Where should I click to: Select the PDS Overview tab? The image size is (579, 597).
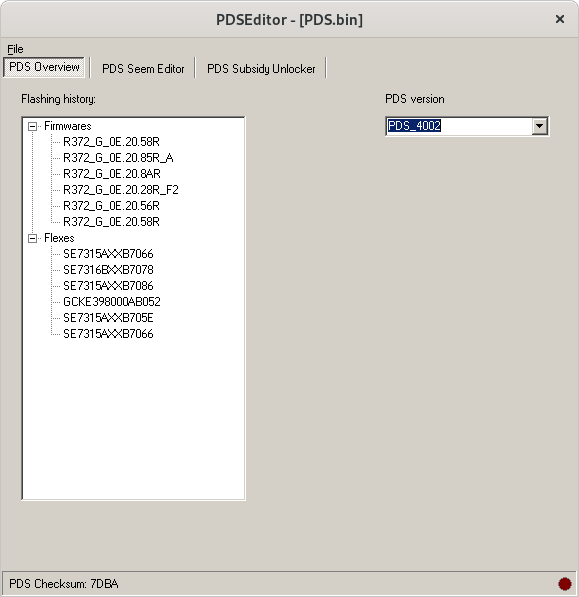[x=44, y=67]
